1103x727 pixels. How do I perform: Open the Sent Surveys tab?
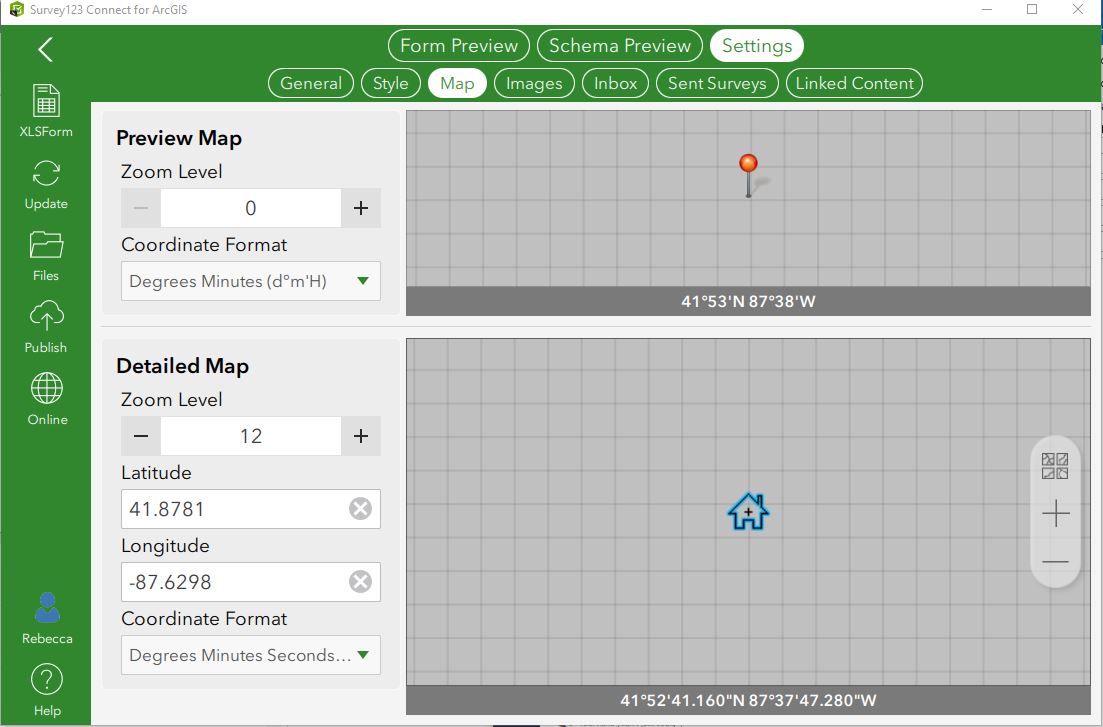tap(717, 83)
